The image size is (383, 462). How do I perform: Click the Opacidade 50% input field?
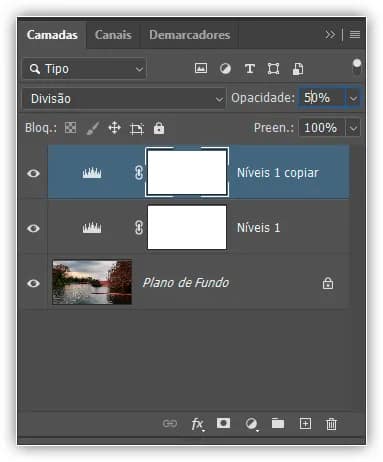pyautogui.click(x=322, y=98)
